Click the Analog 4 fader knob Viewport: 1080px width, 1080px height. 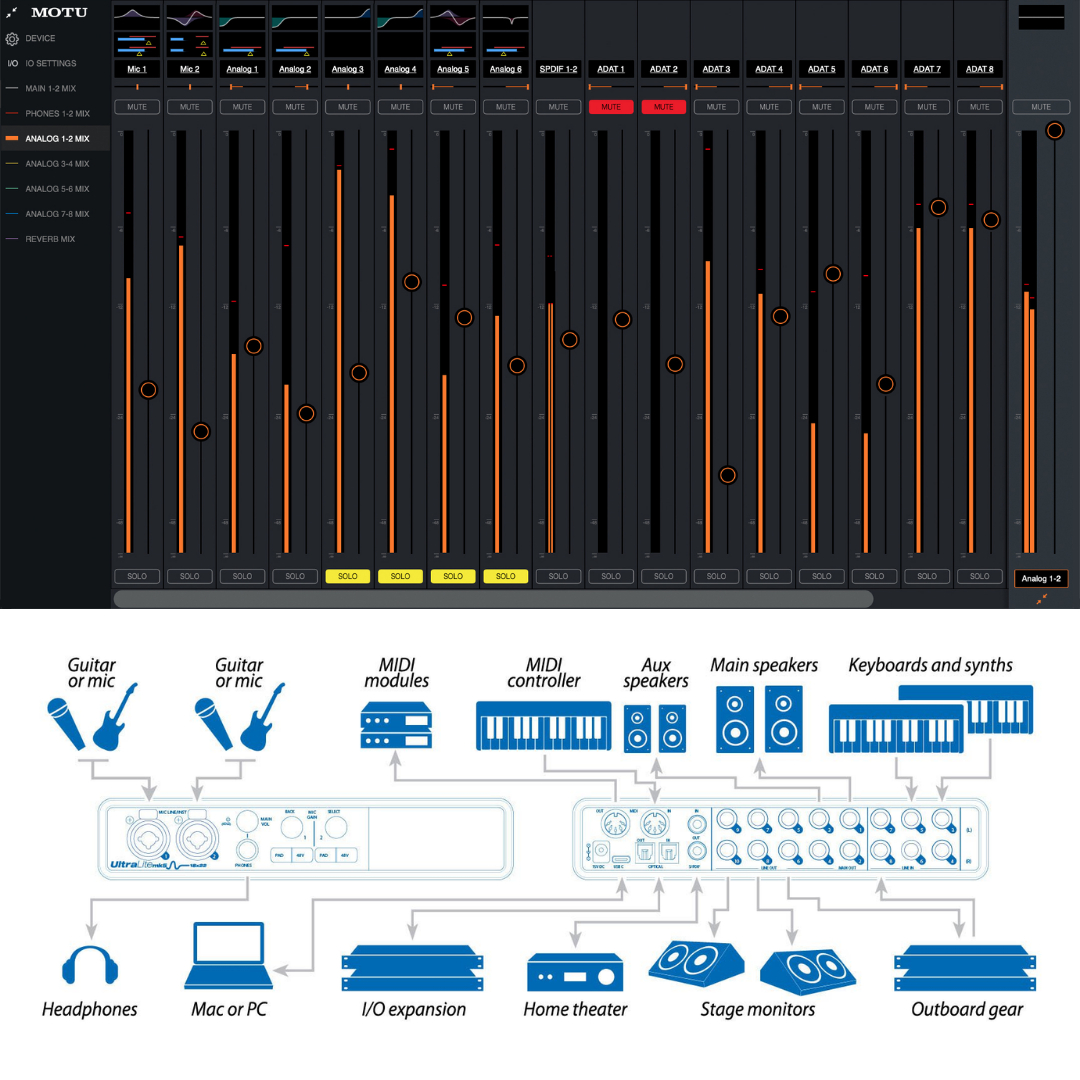point(412,282)
